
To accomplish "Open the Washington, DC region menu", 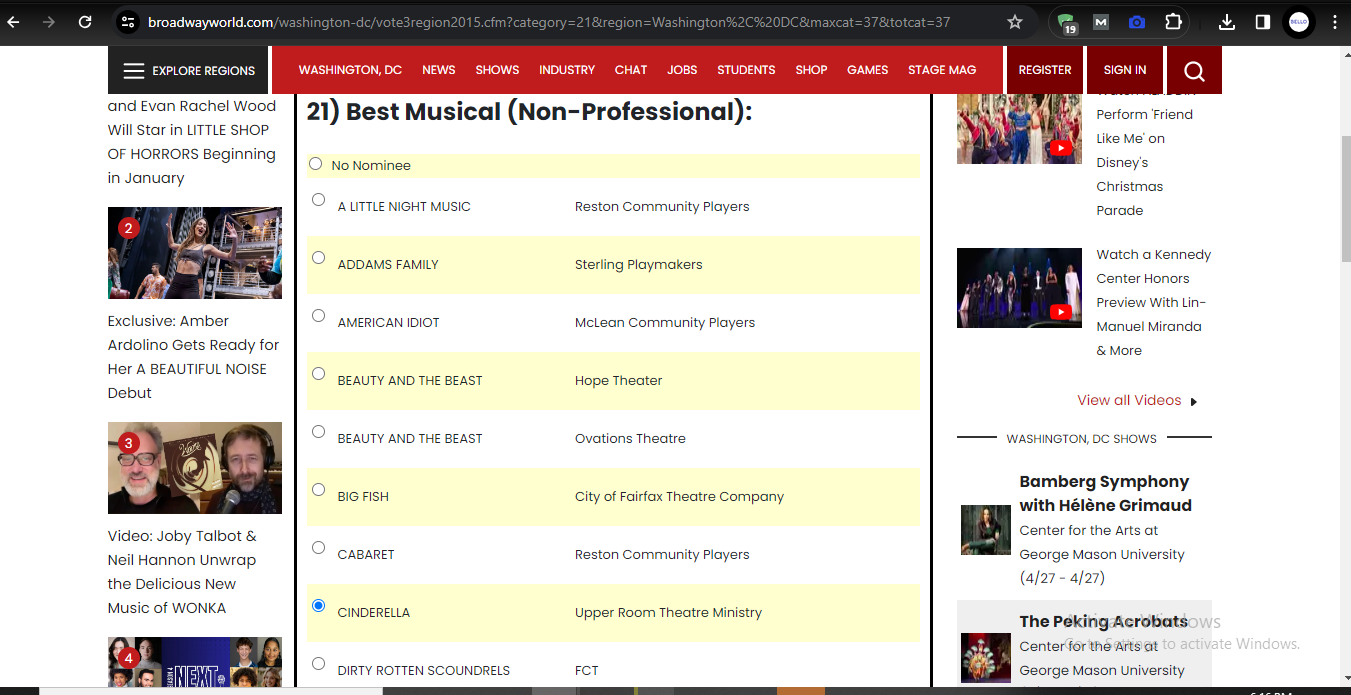I will point(350,70).
